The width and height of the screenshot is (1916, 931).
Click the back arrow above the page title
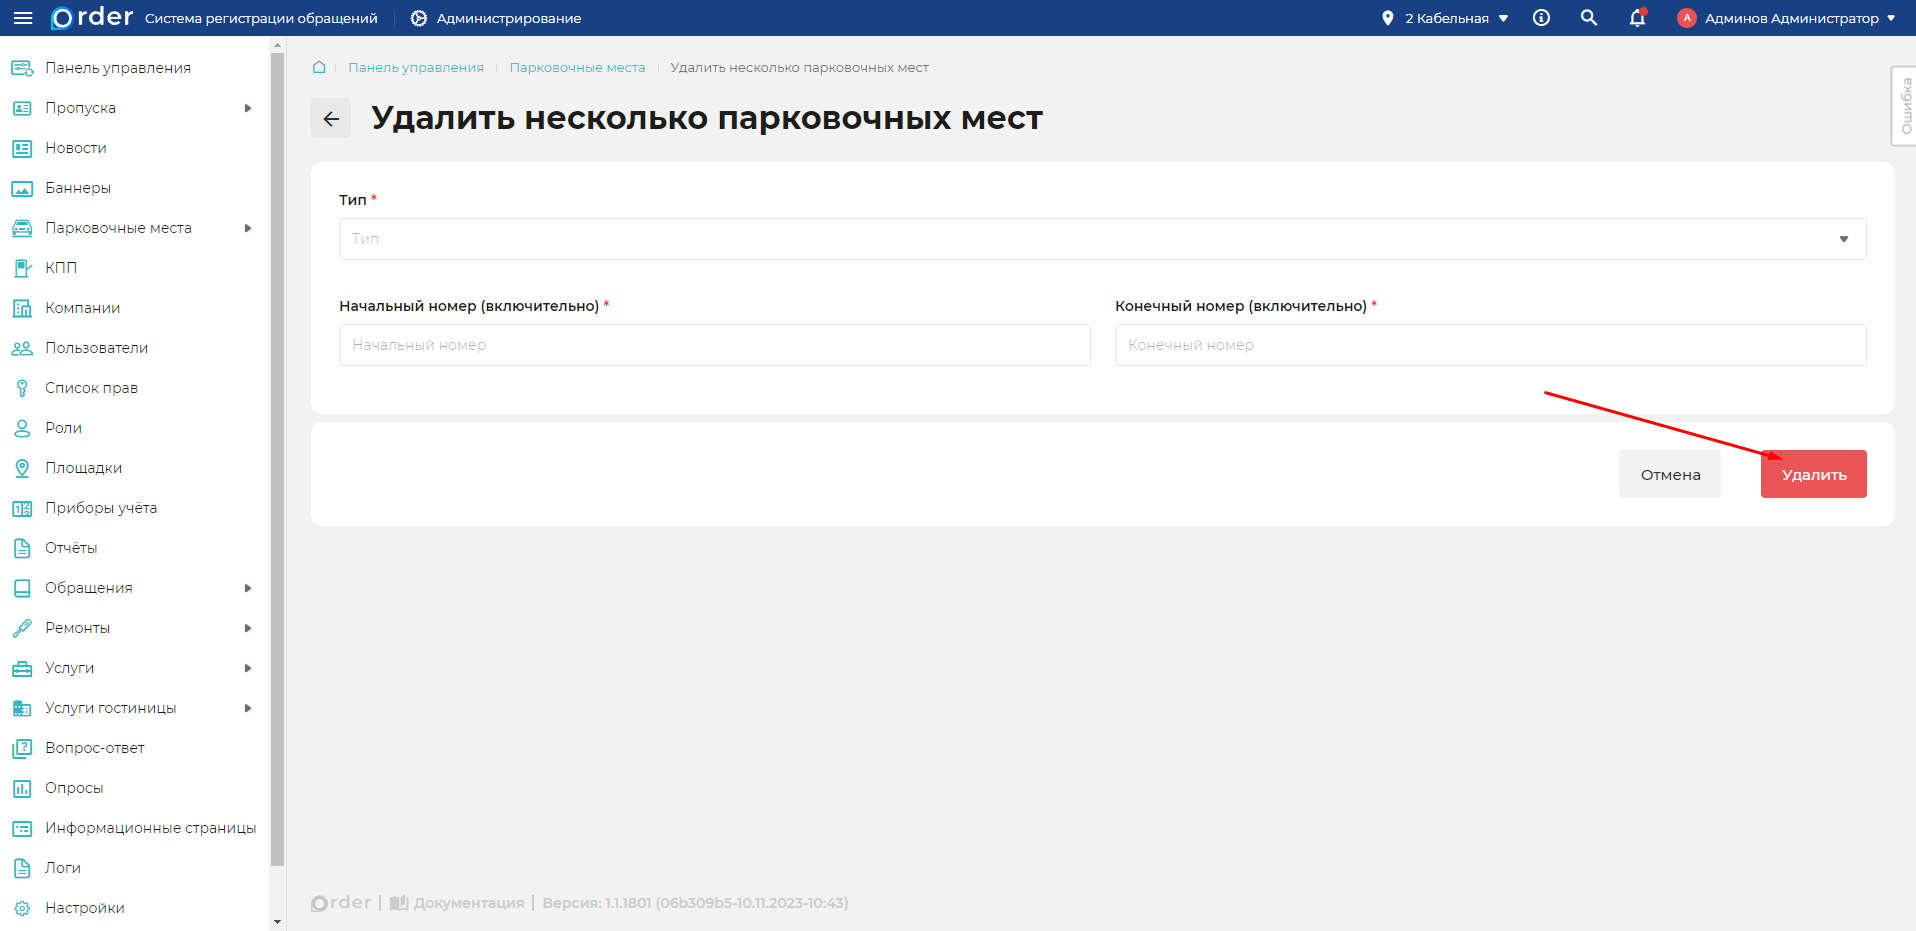[330, 118]
